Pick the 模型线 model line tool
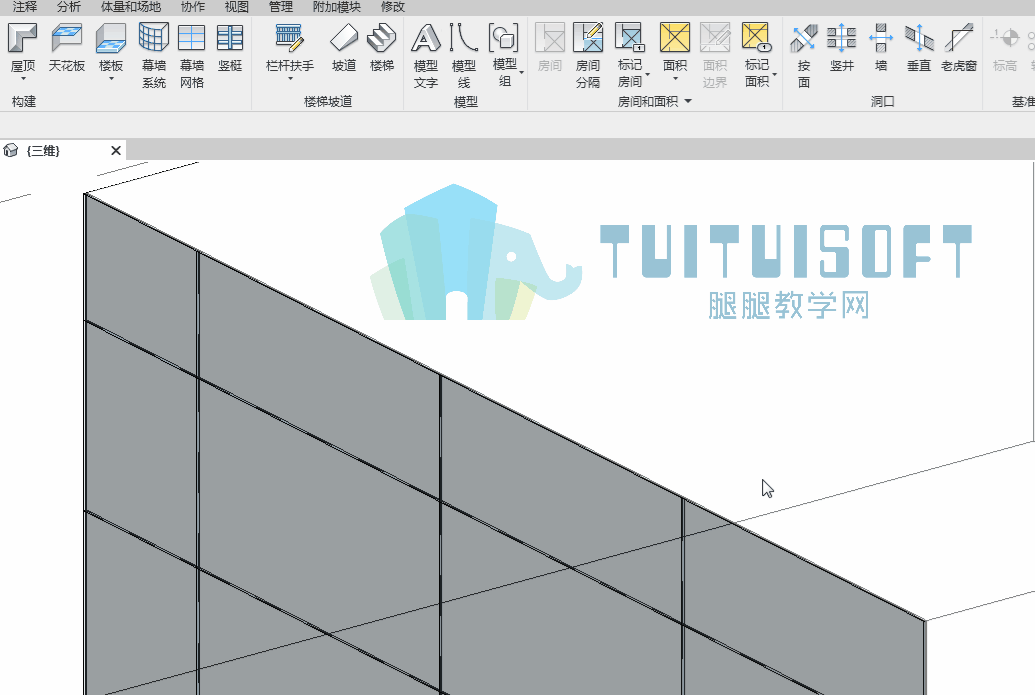Screen dimensions: 1035x695 click(x=464, y=55)
